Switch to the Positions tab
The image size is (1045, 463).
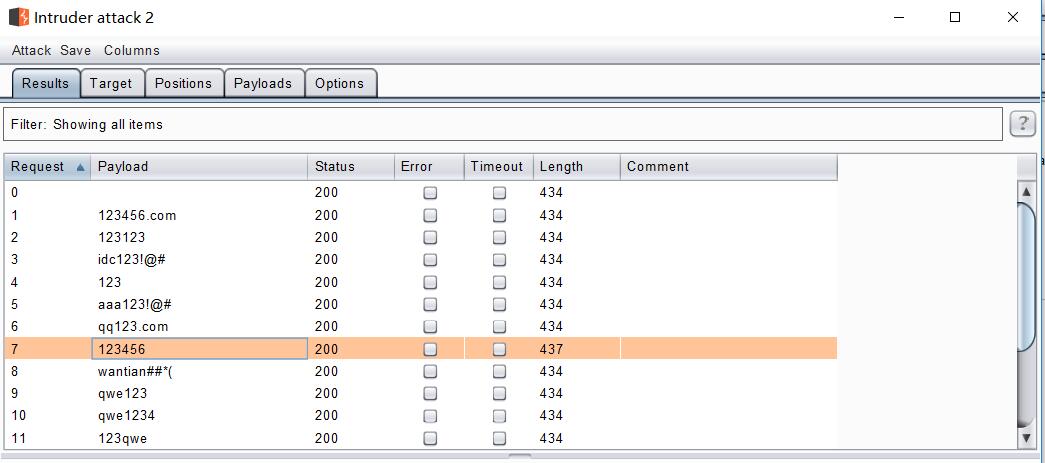coord(183,83)
